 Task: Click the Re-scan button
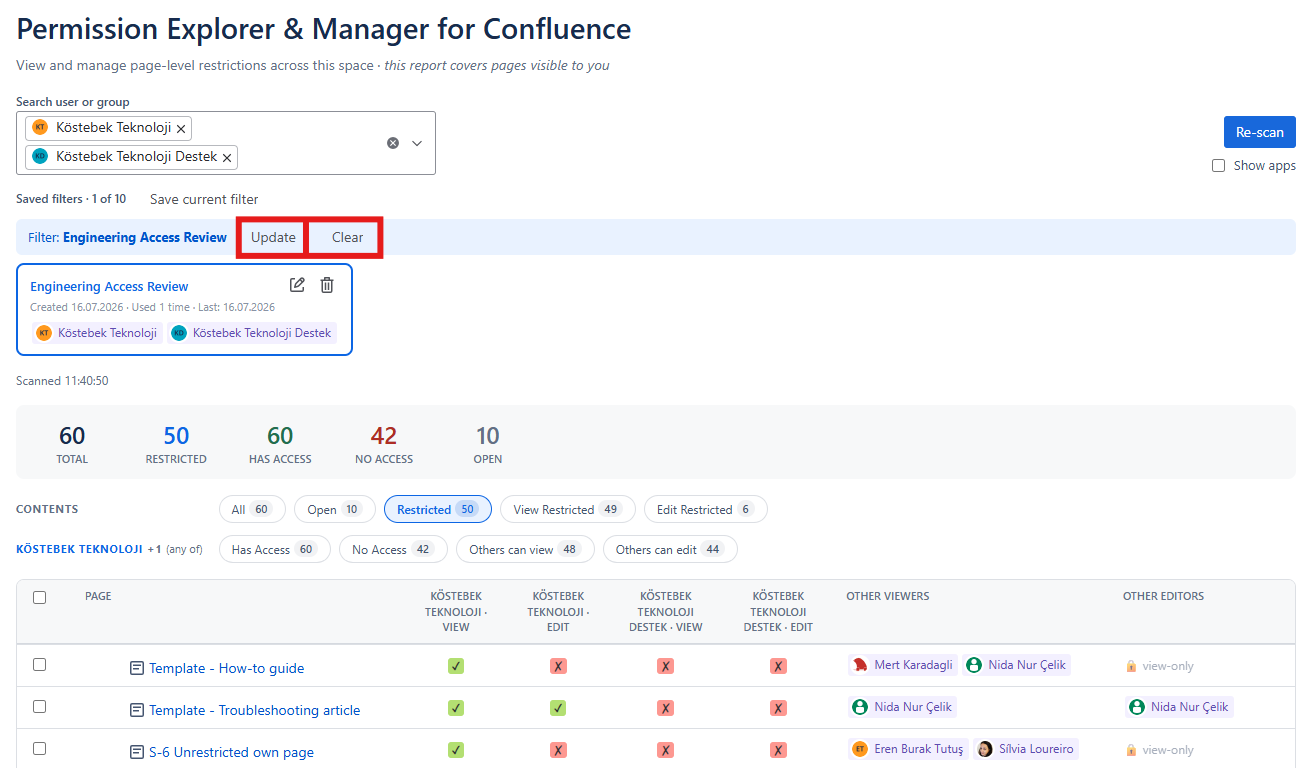[x=1259, y=132]
